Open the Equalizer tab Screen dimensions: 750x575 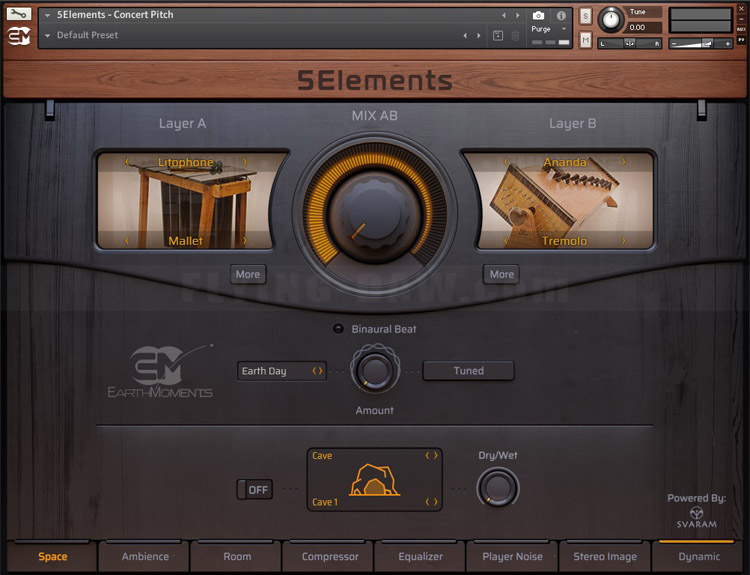click(x=420, y=556)
